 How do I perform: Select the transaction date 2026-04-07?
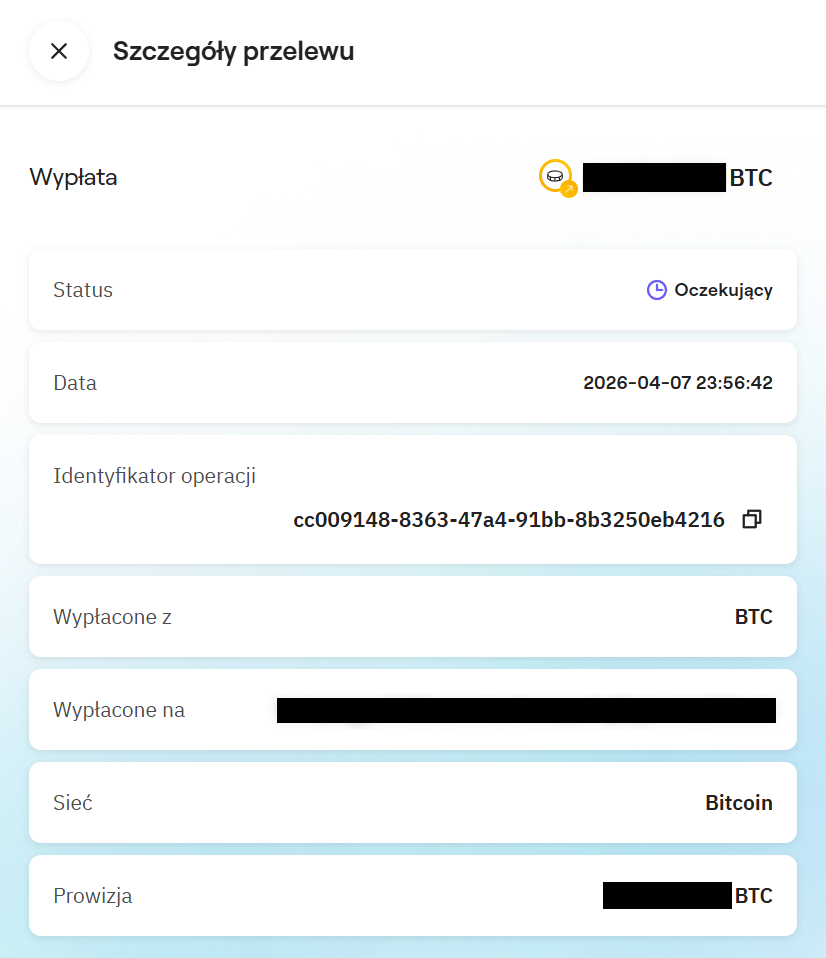tap(678, 383)
